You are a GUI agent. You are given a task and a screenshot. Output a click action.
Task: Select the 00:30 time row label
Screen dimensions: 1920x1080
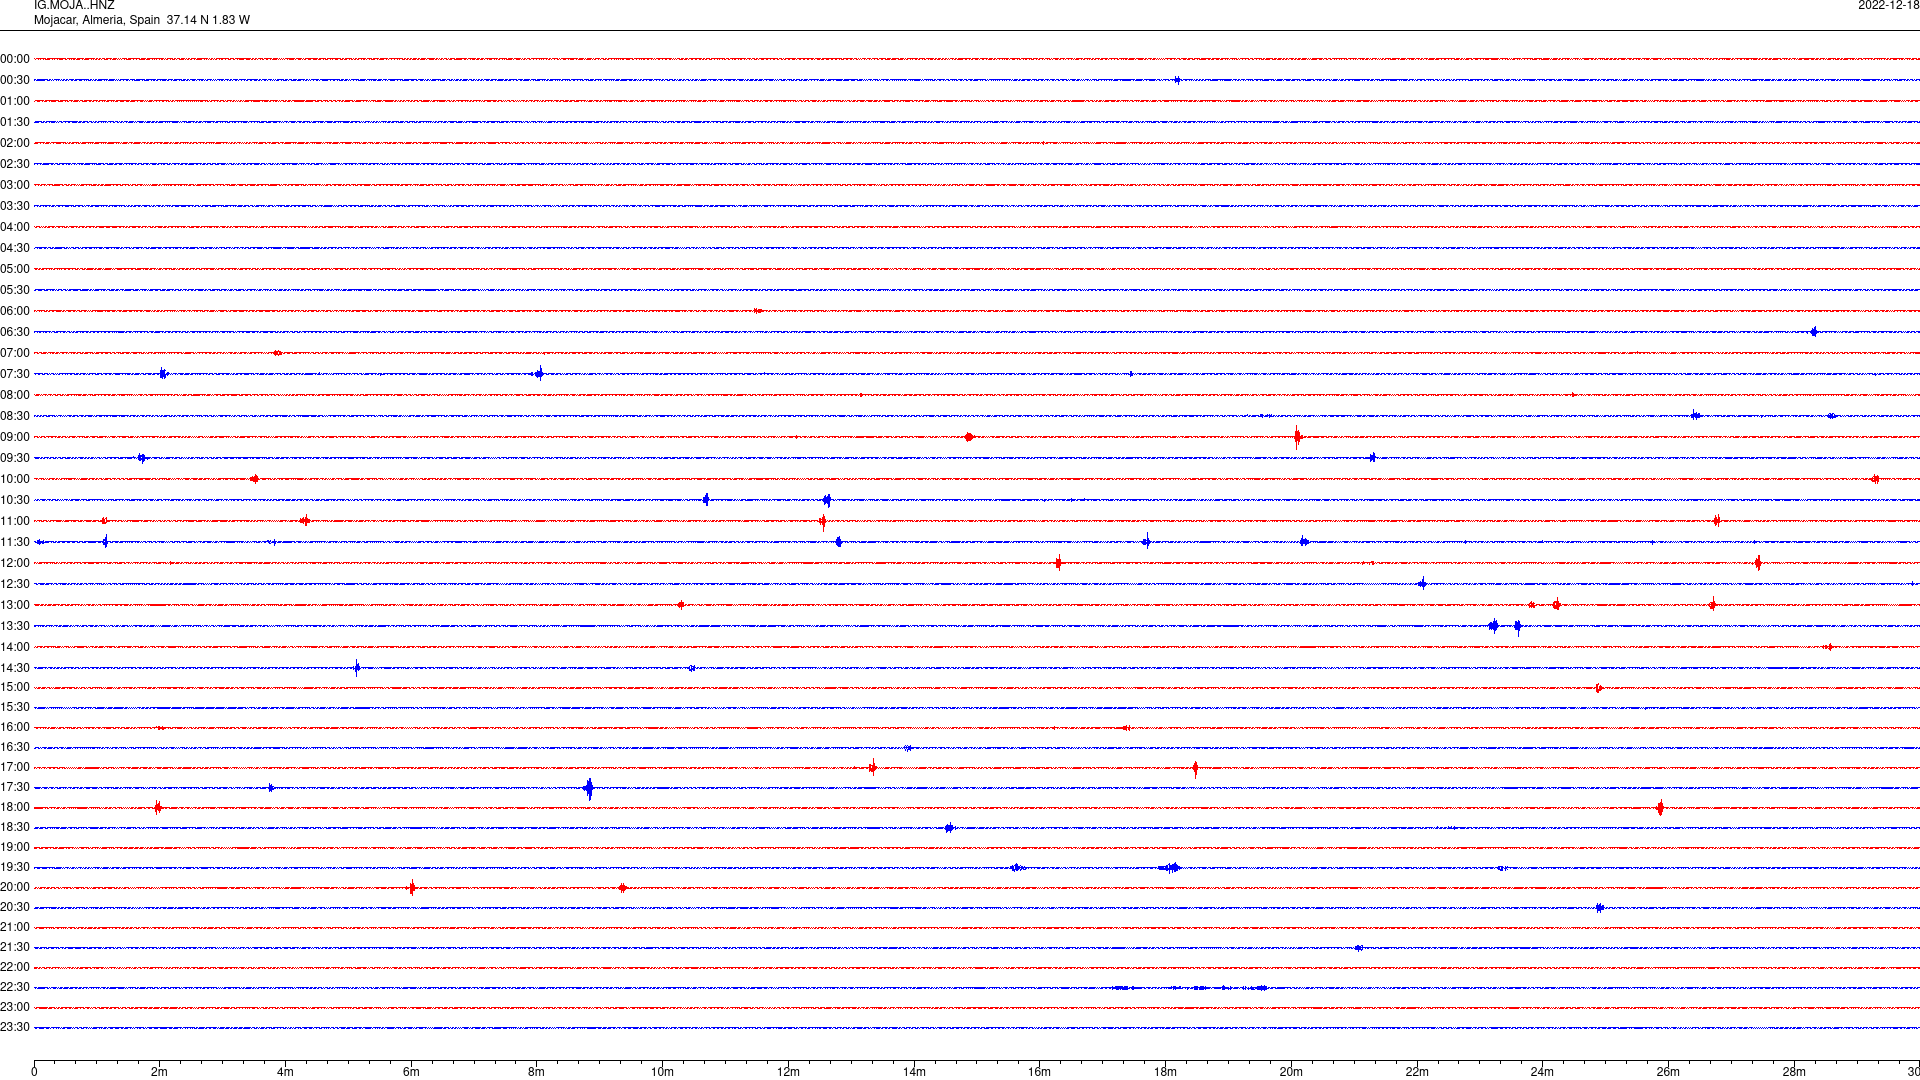coord(15,80)
